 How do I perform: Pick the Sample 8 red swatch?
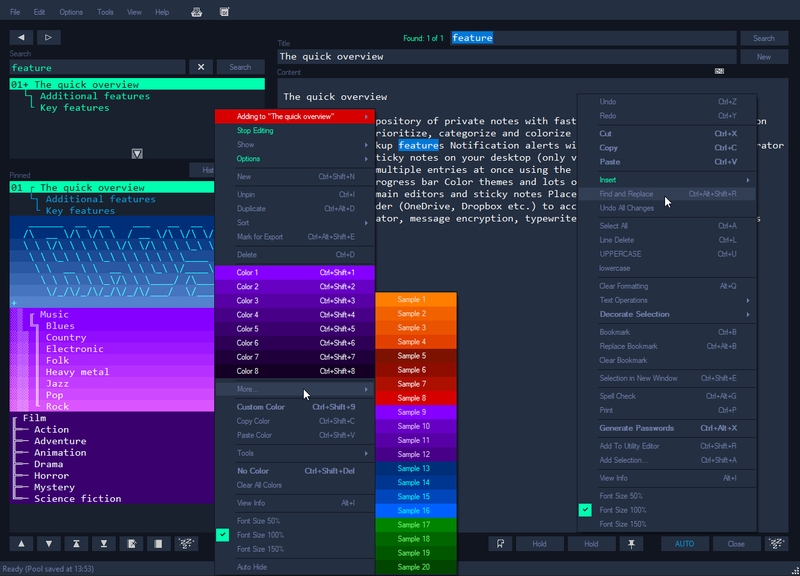[x=416, y=398]
